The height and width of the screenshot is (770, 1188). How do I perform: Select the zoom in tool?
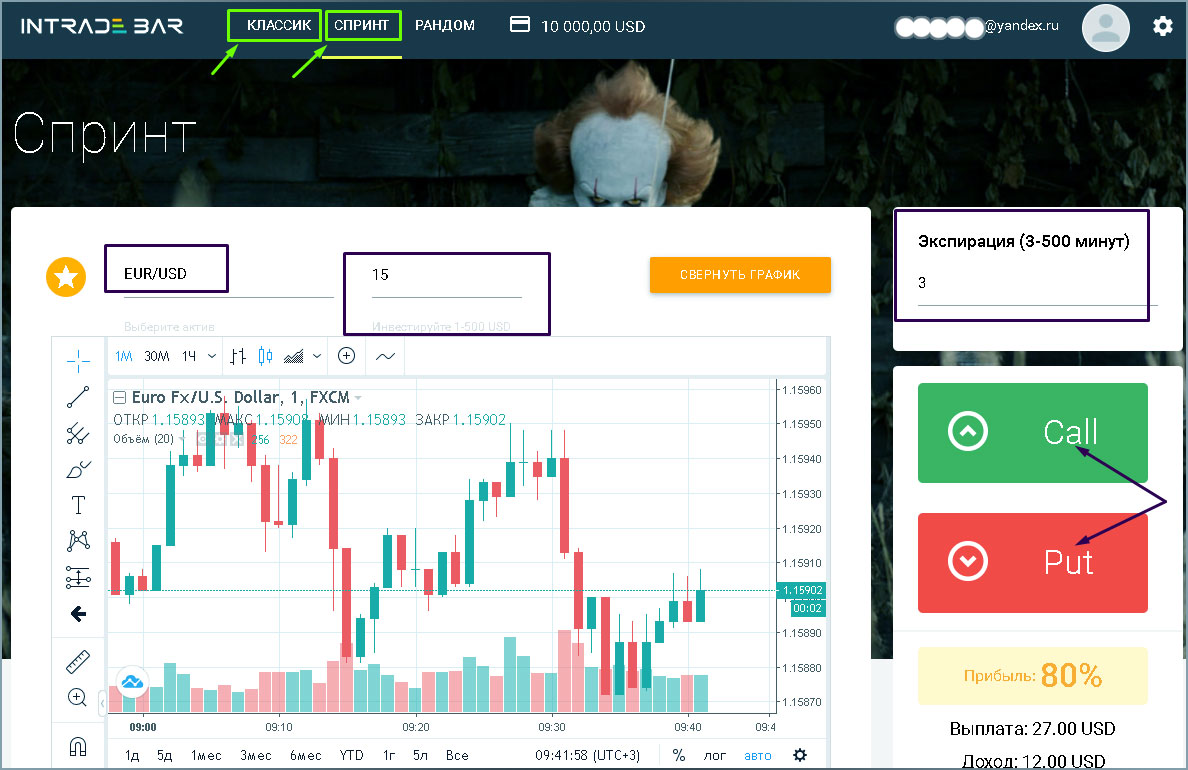(77, 698)
